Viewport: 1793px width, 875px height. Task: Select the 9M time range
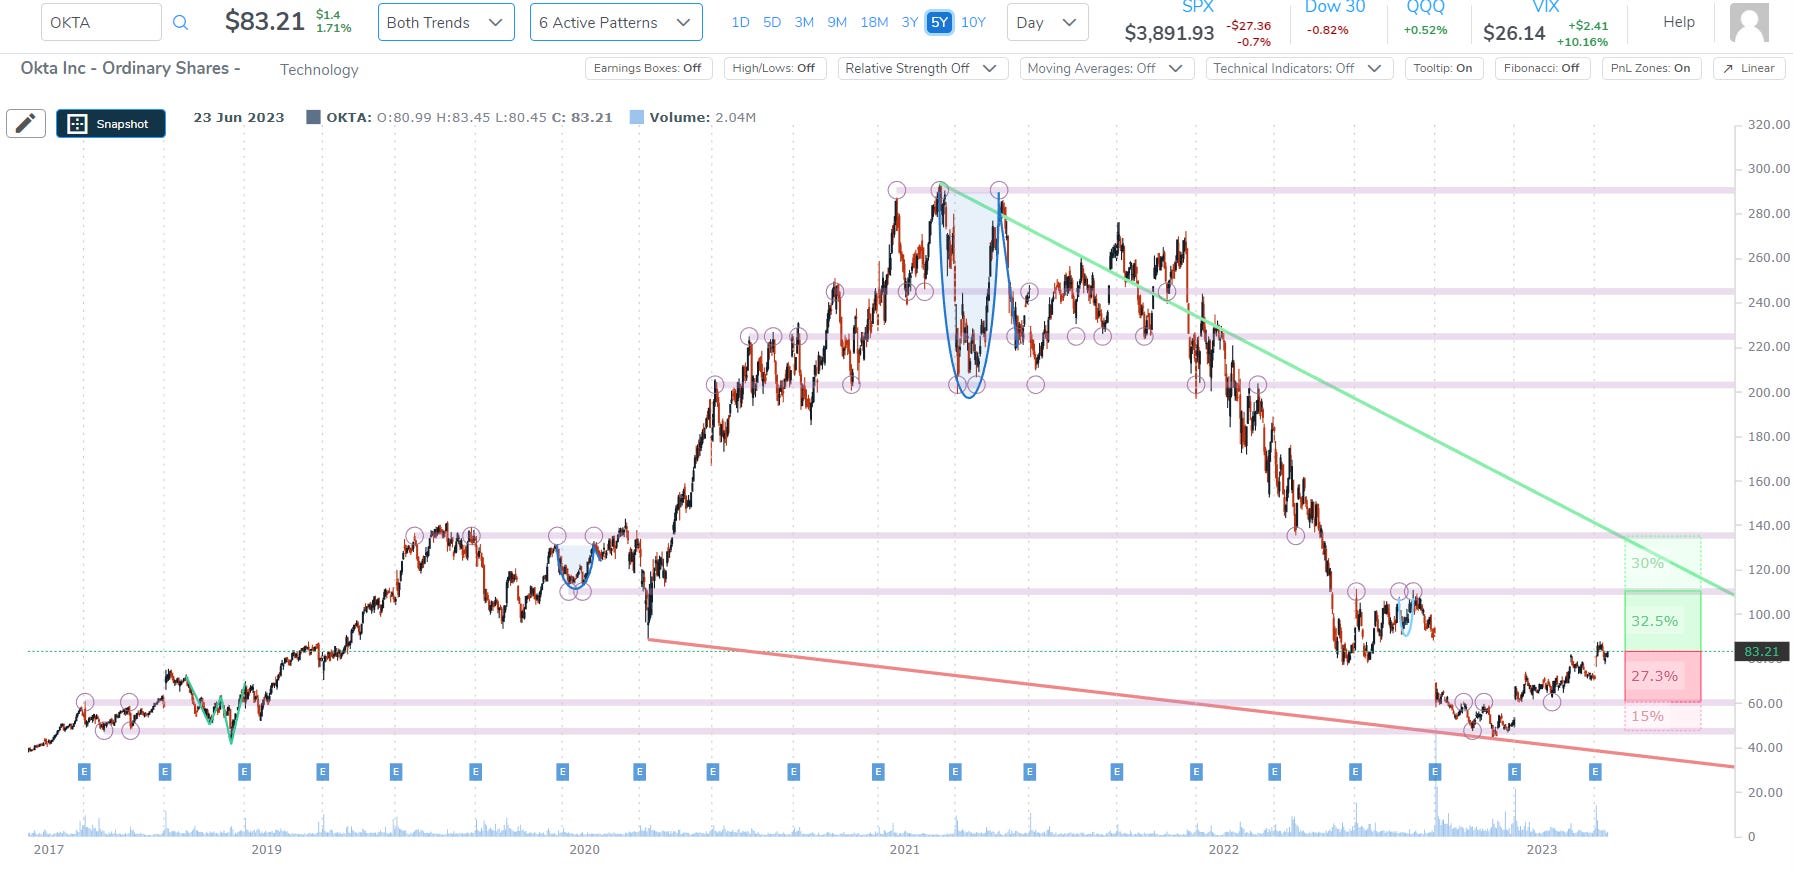(x=837, y=22)
